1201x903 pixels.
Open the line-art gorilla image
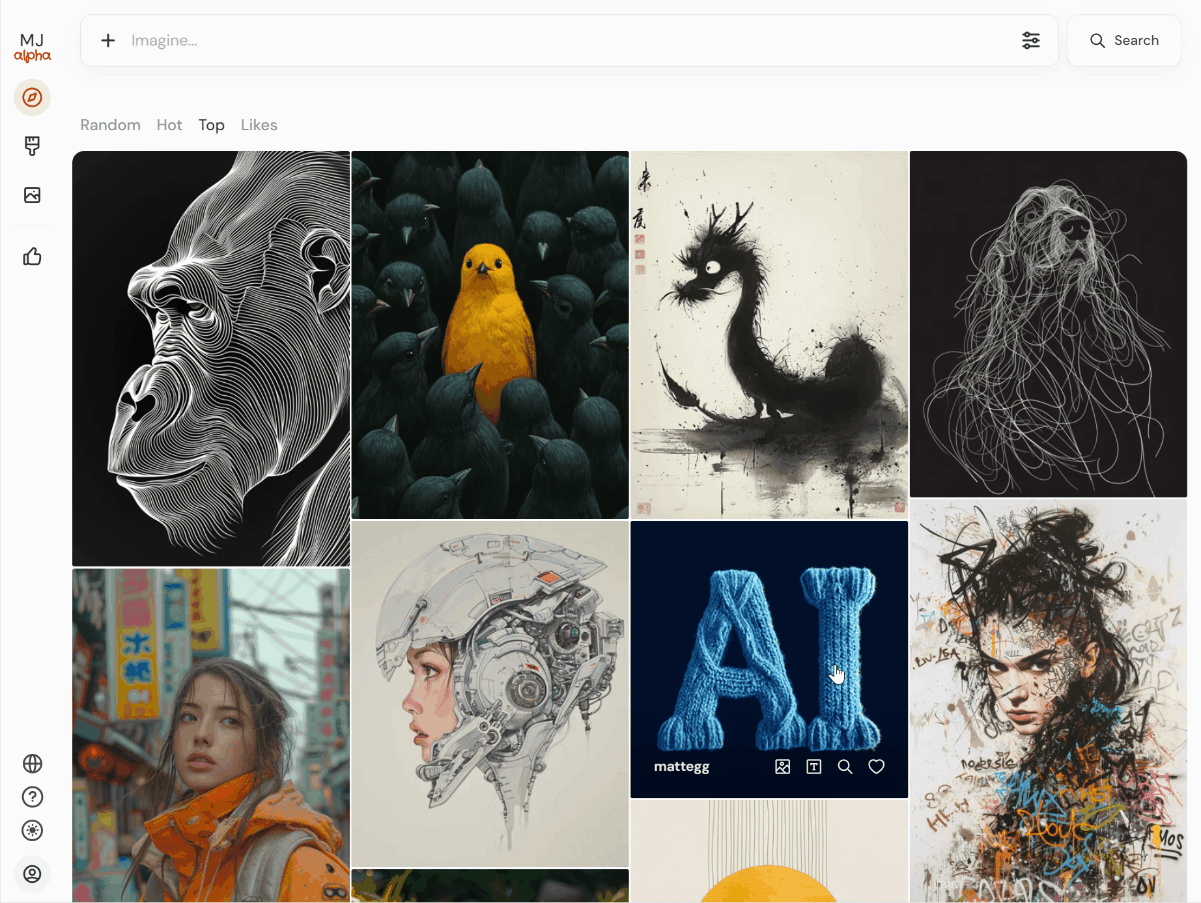(x=211, y=359)
